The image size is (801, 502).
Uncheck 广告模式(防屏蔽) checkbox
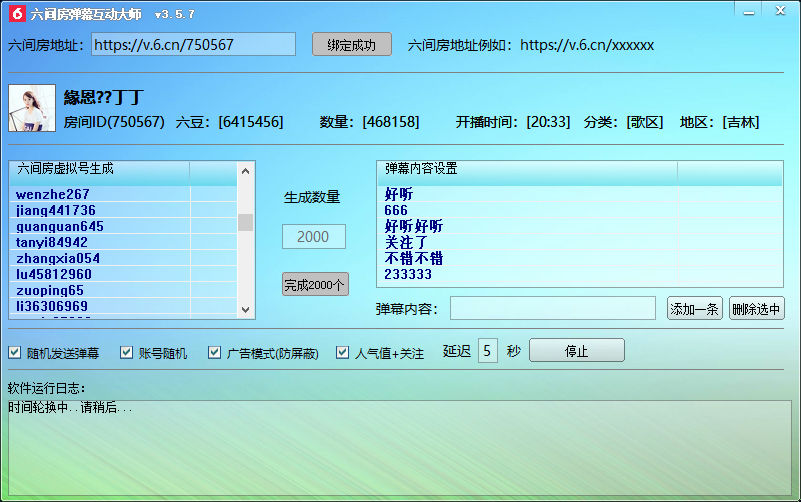[215, 352]
